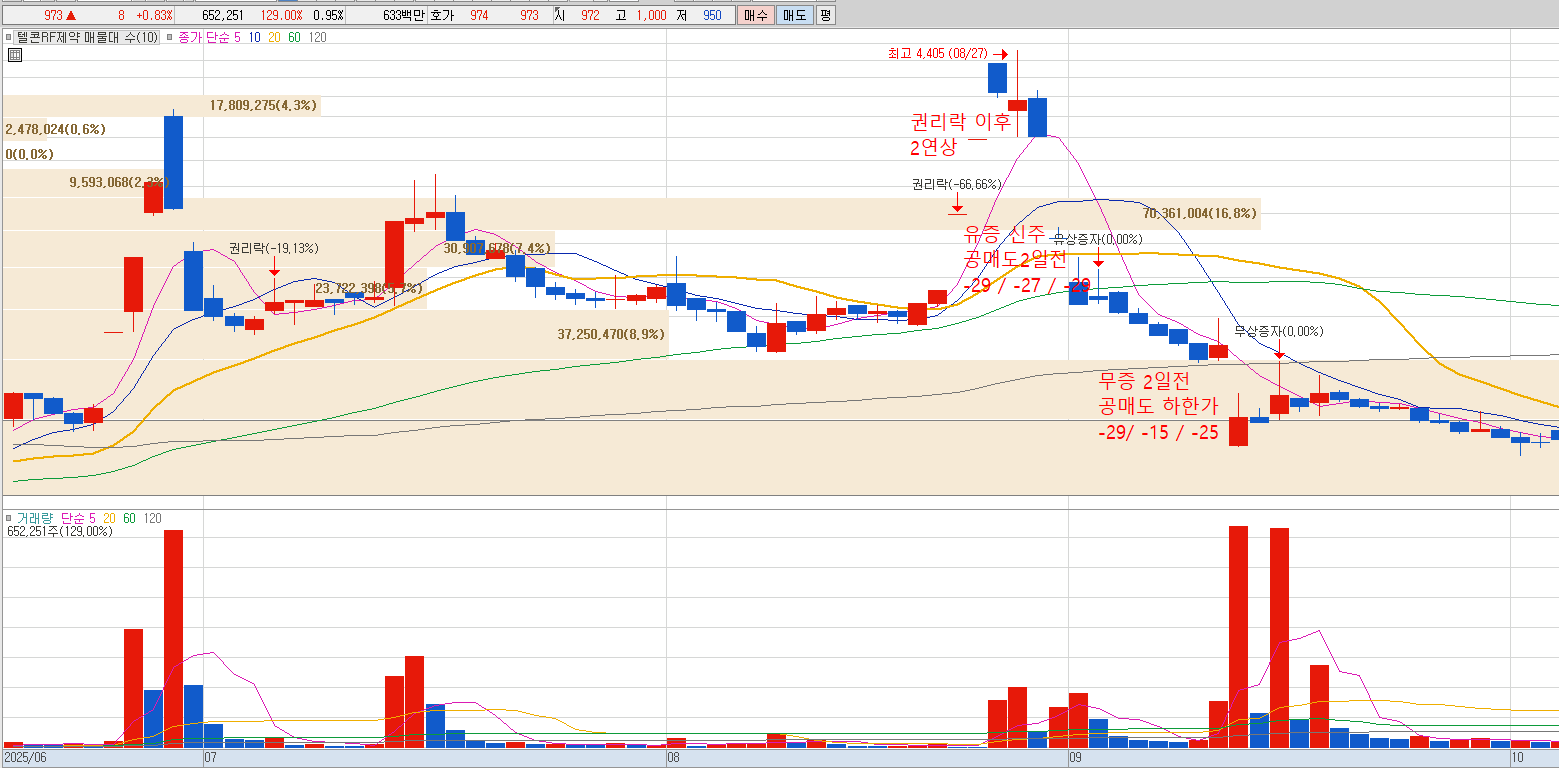Click the 652,251주(129.00%) volume readout
1559x768 pixels.
(x=60, y=532)
